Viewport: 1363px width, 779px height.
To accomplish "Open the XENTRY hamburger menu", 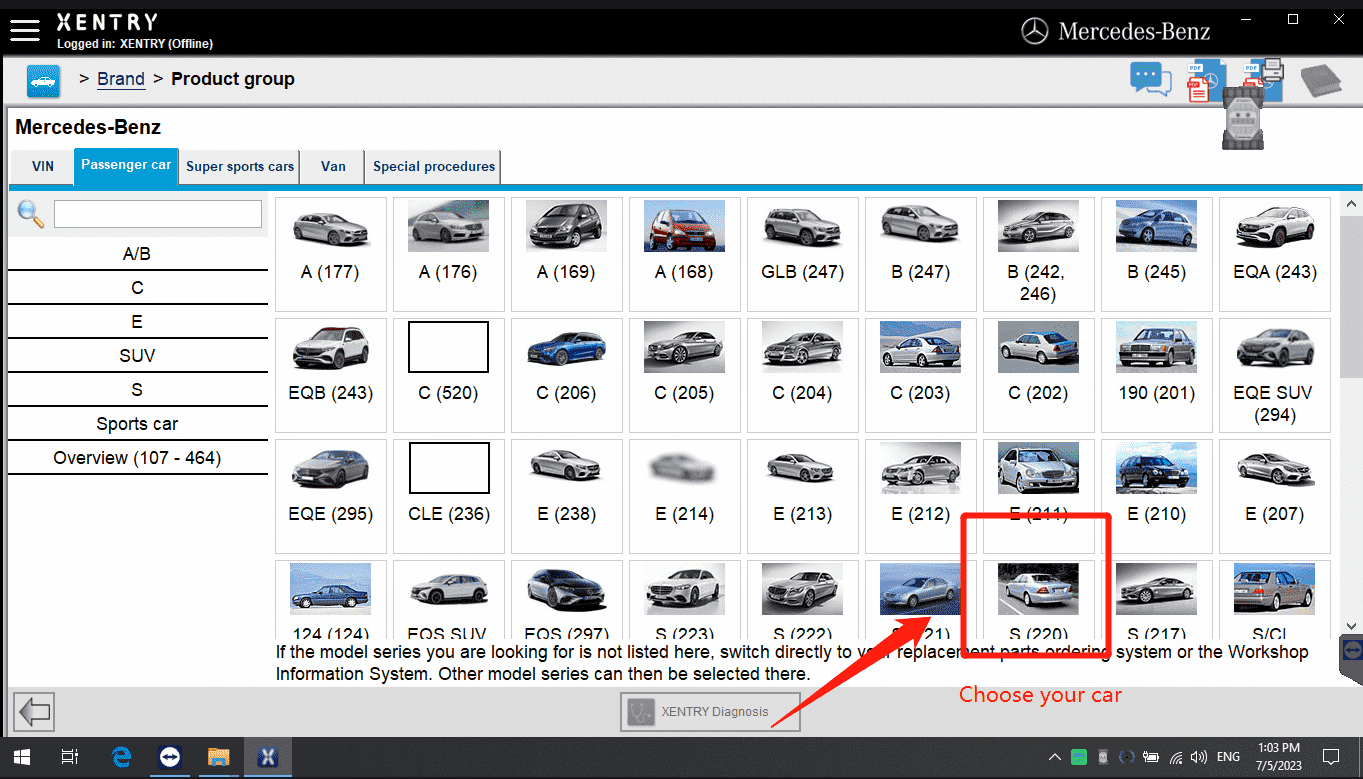I will [x=24, y=30].
